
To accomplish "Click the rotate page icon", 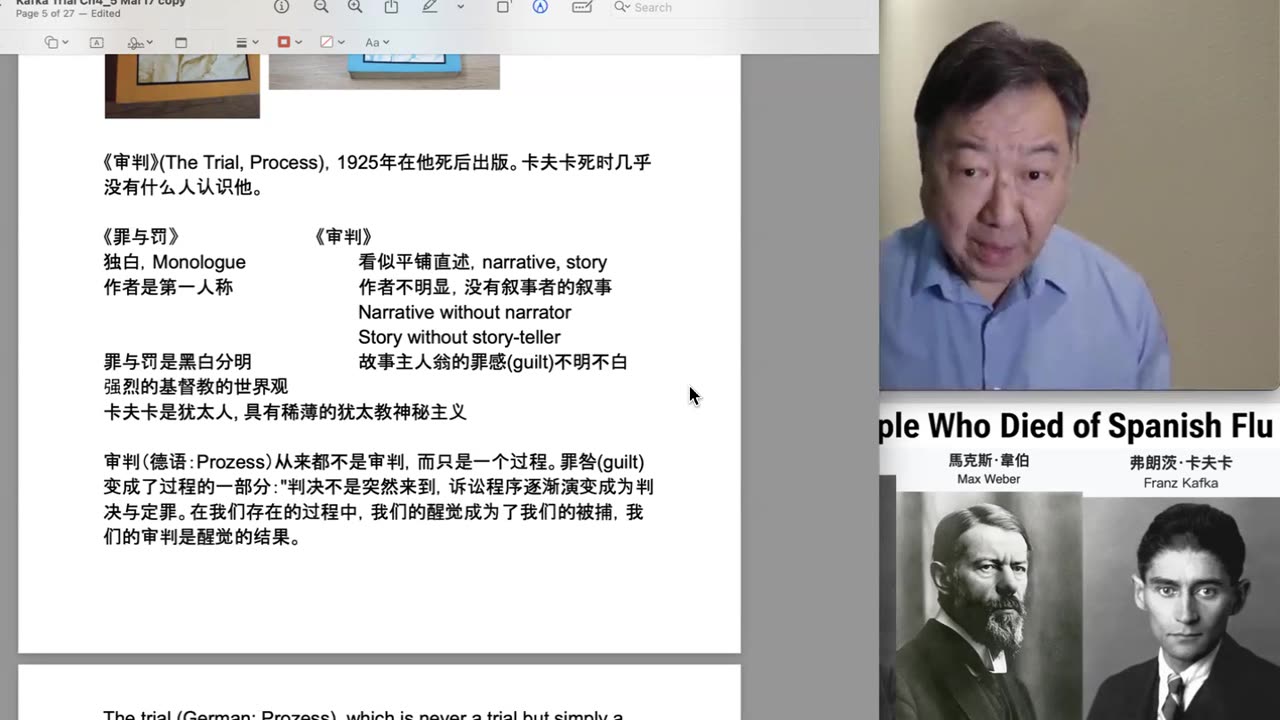I will [x=503, y=7].
